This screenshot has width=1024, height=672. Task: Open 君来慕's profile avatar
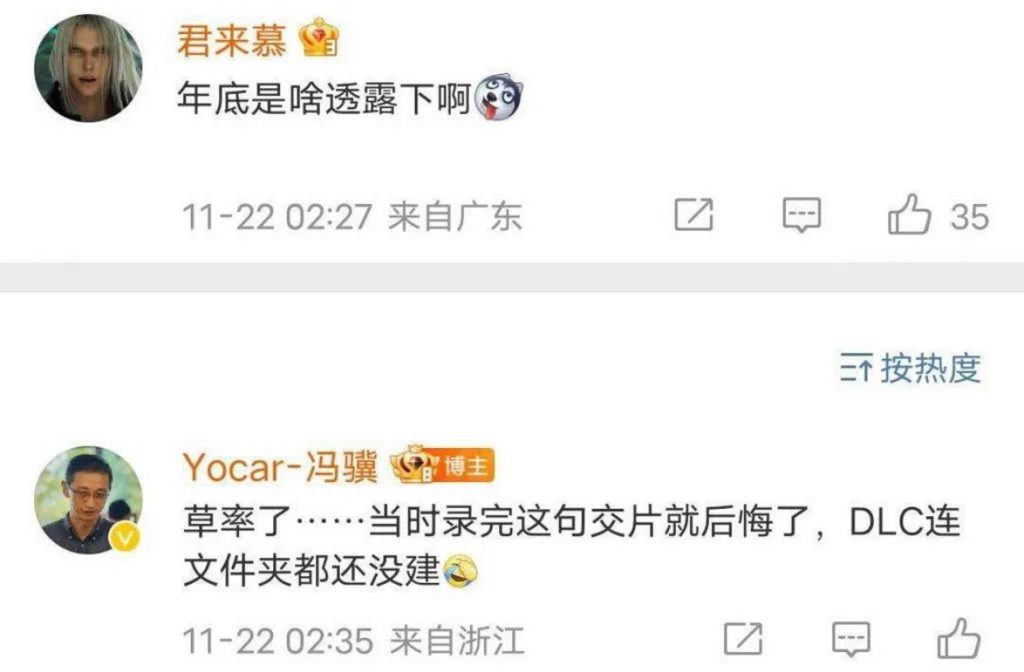[88, 68]
